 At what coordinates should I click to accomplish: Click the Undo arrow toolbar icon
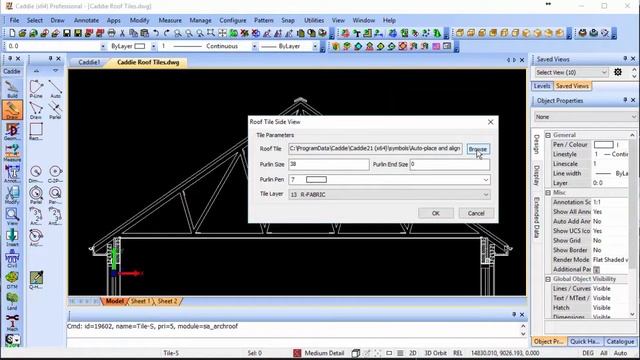click(x=156, y=33)
